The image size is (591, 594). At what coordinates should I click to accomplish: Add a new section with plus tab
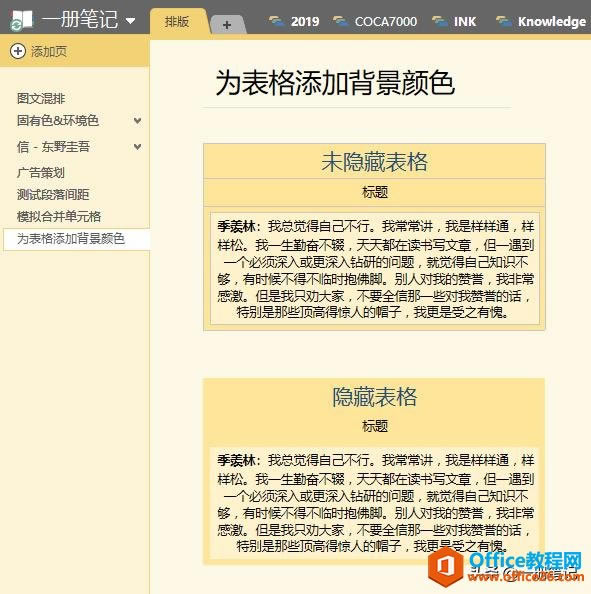pyautogui.click(x=227, y=25)
